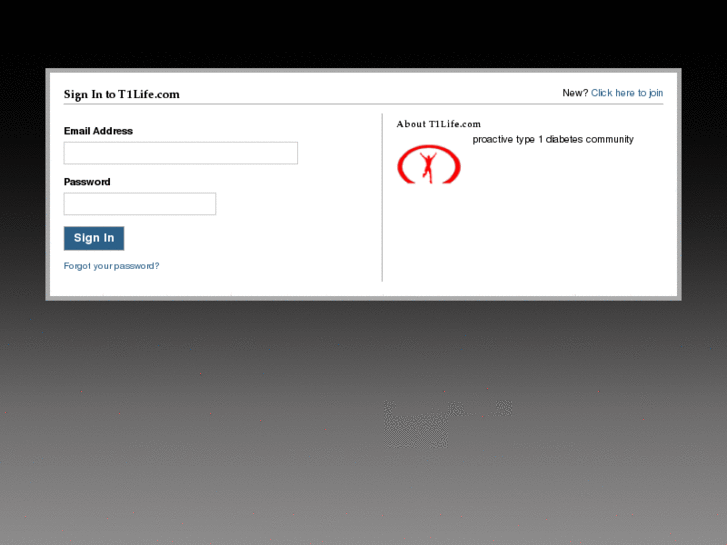Click the Email Address input field
Viewport: 727px width, 545px height.
coord(181,153)
